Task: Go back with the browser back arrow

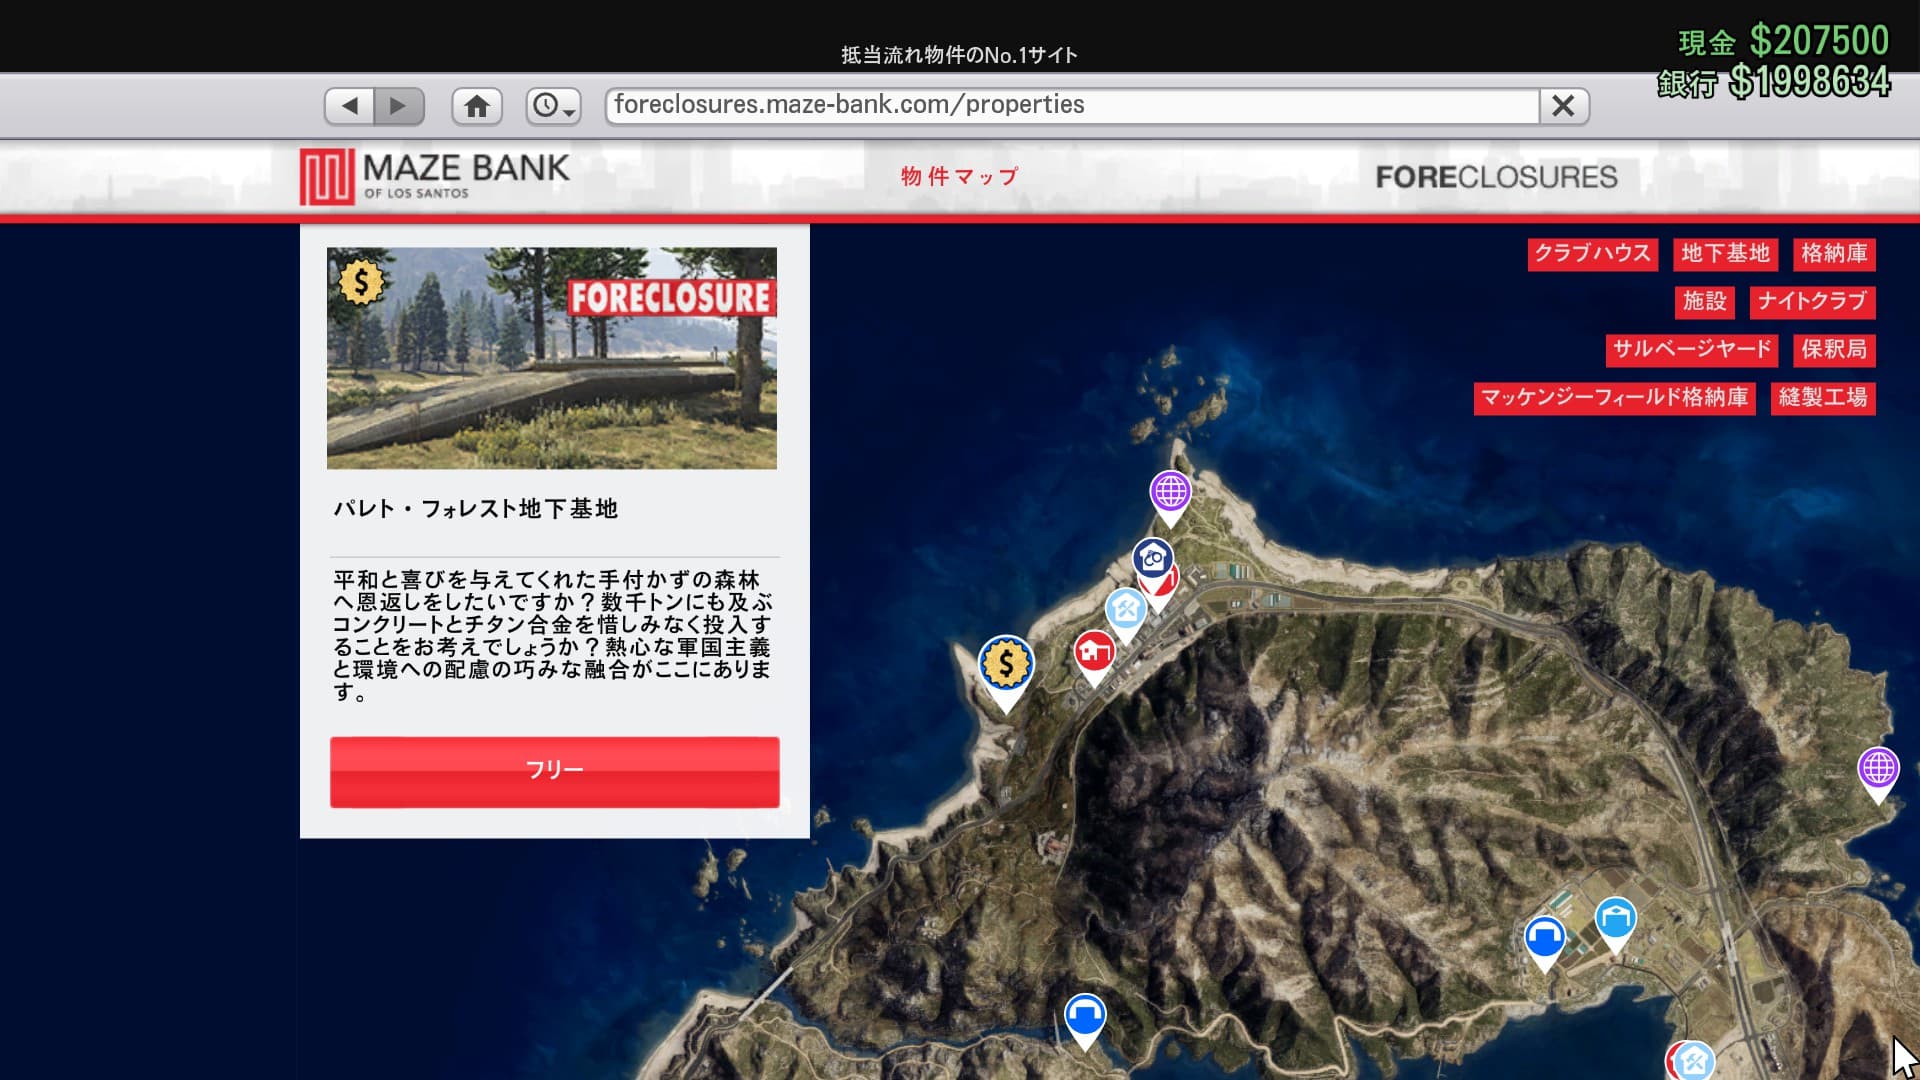Action: tap(349, 106)
